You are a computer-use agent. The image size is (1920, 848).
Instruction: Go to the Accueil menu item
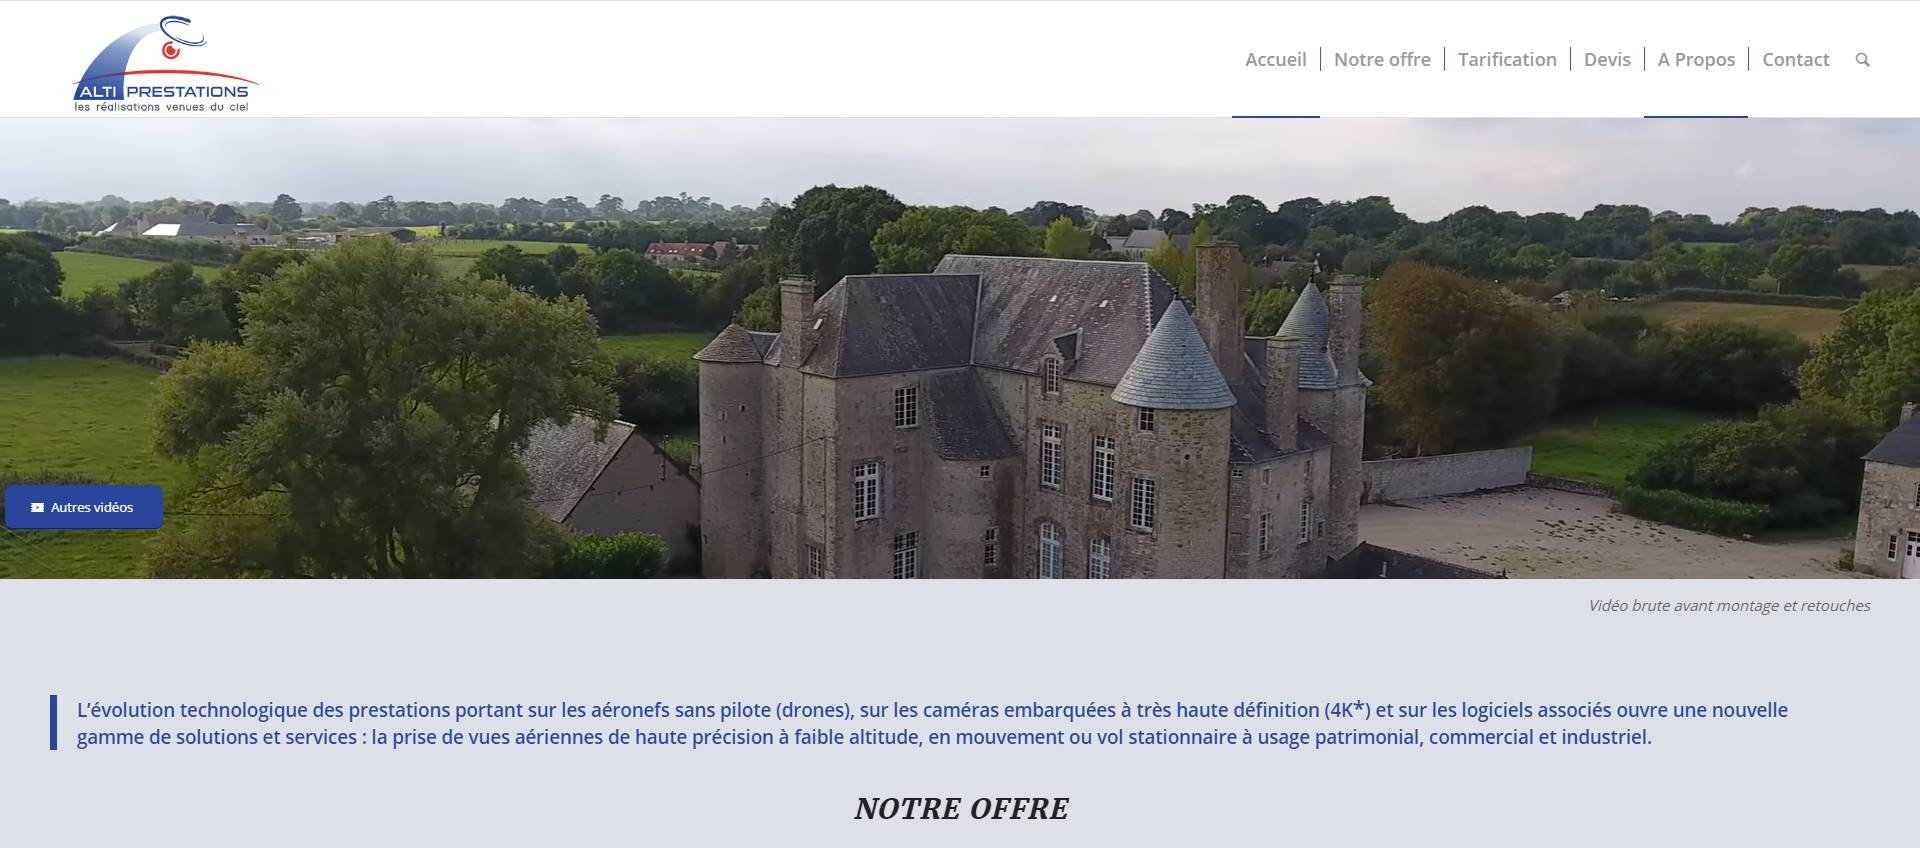1275,59
